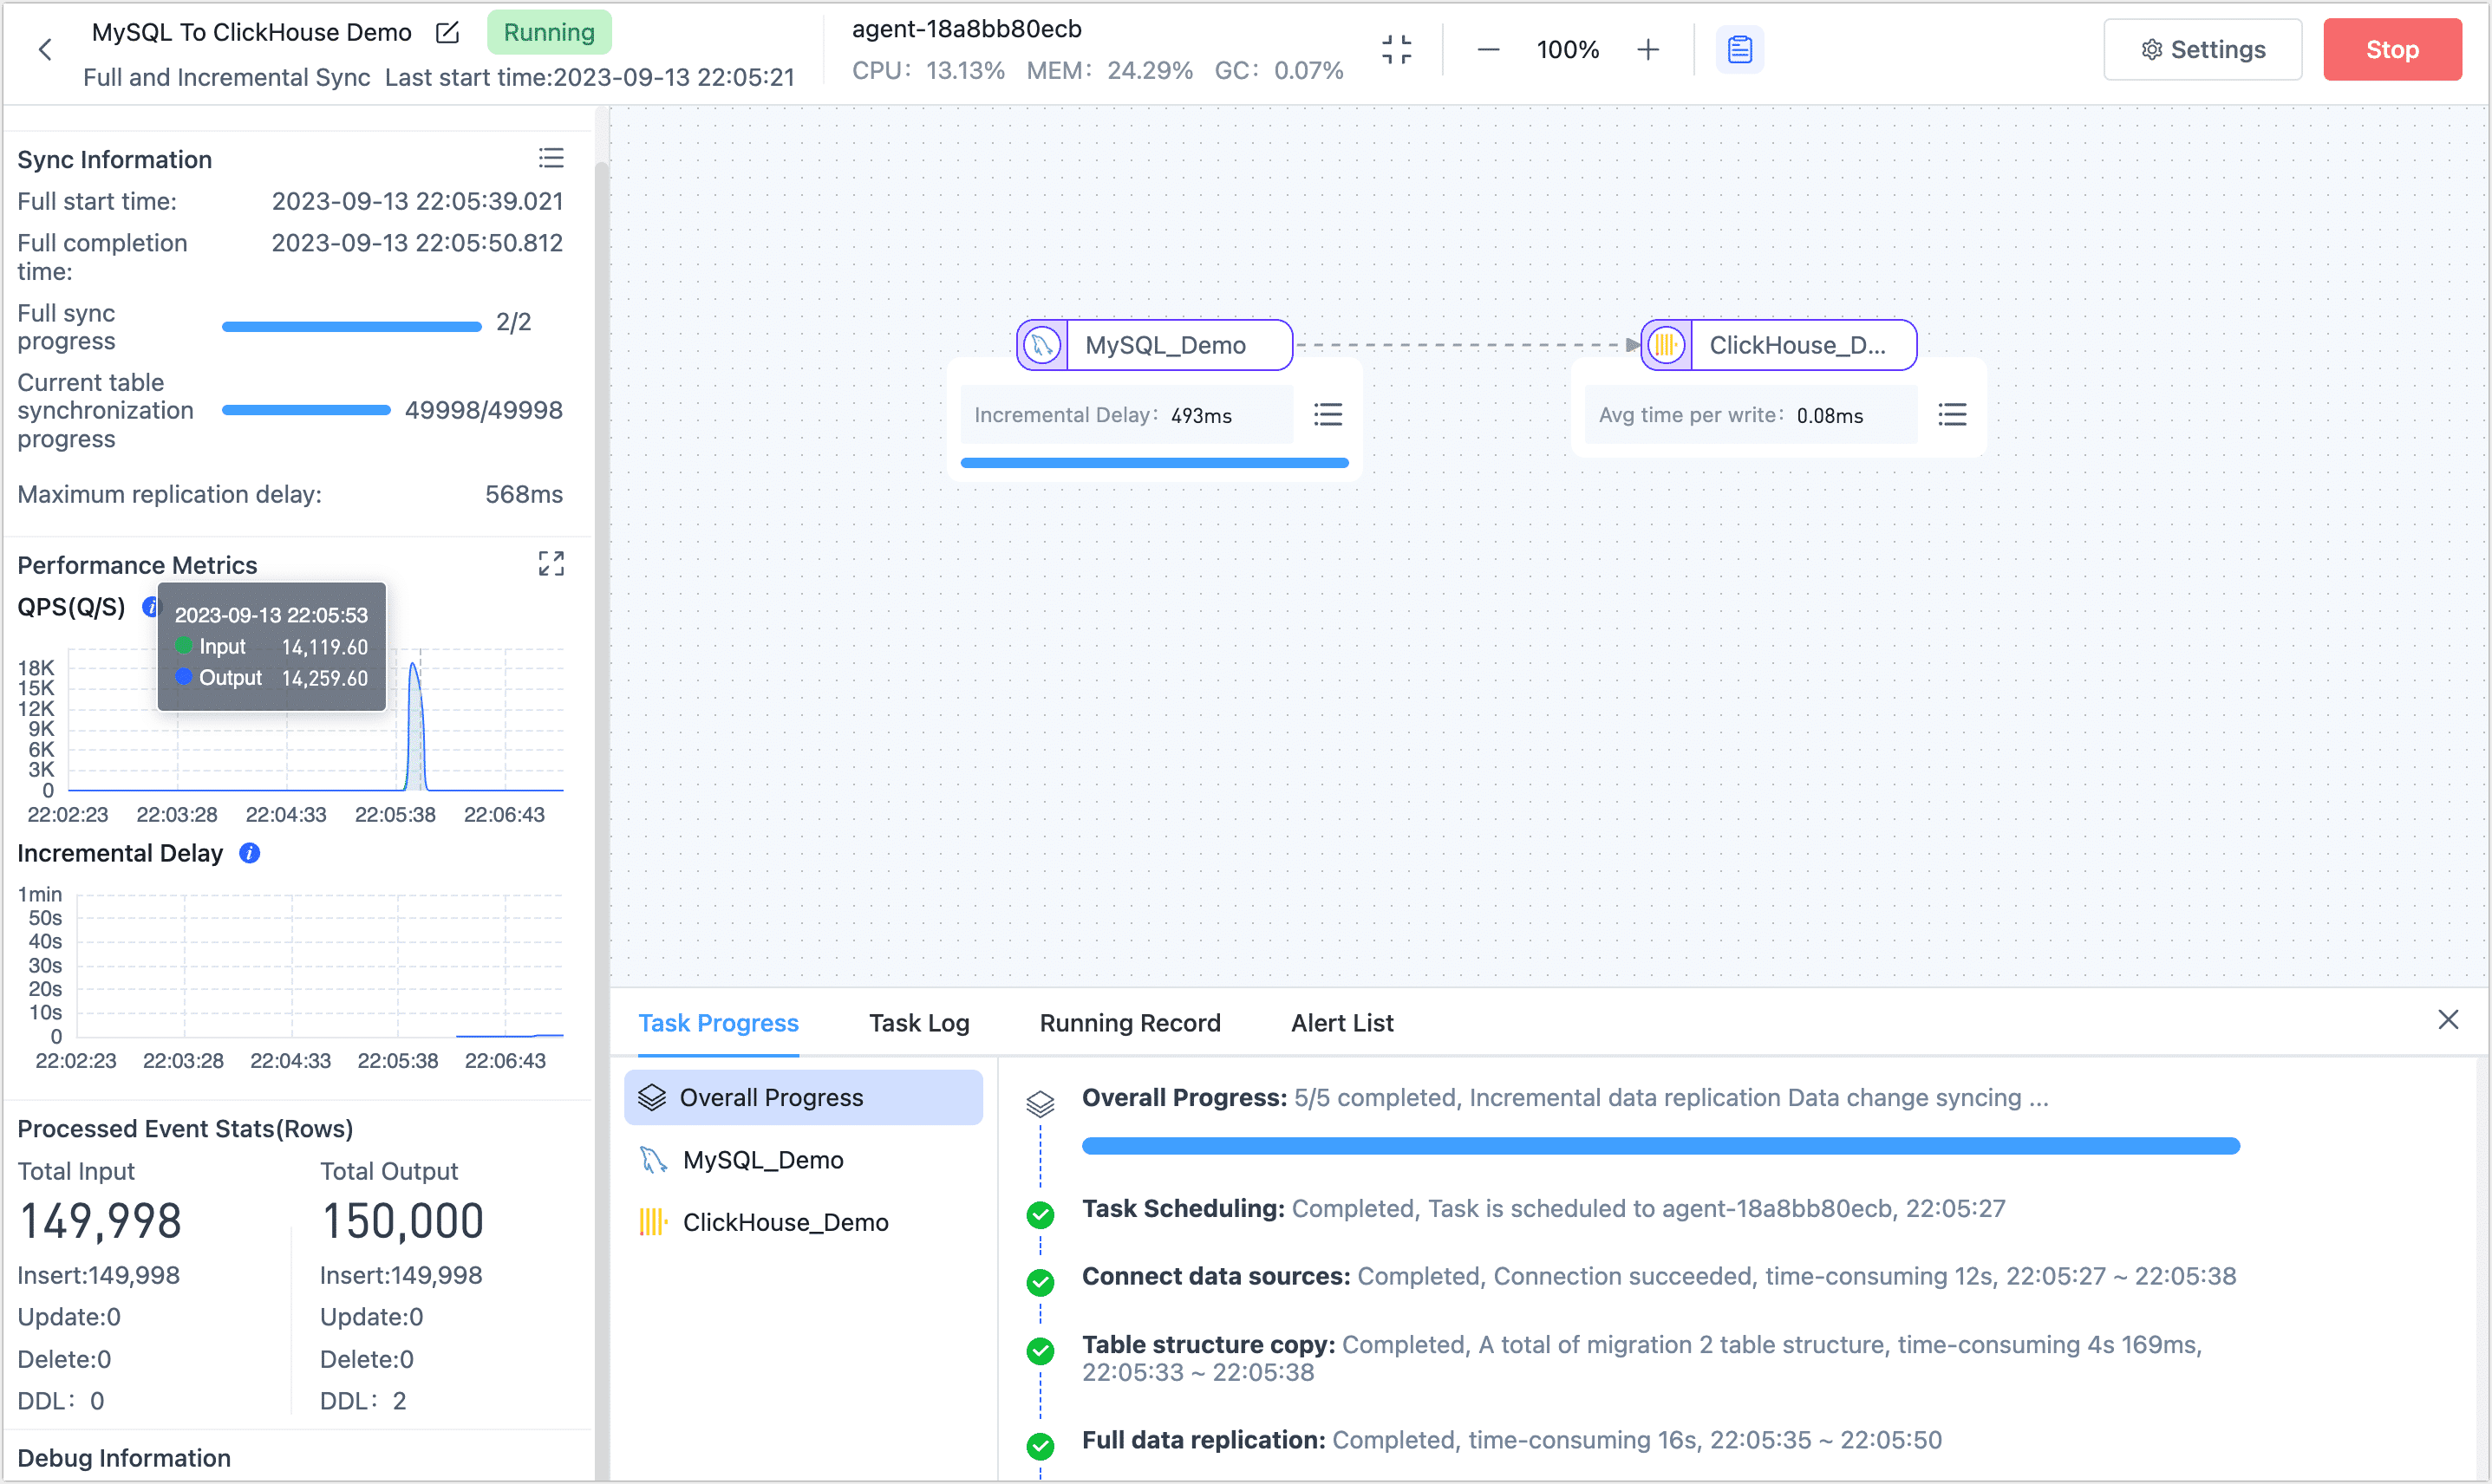This screenshot has width=2492, height=1484.
Task: Fit the canvas using the fit-to-screen icon
Action: point(1397,49)
